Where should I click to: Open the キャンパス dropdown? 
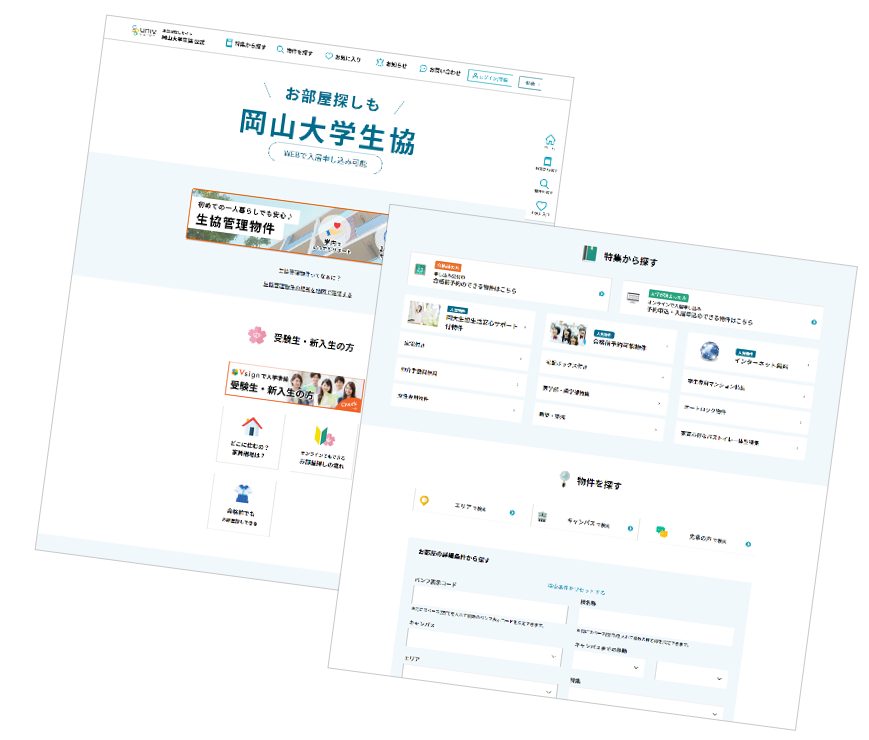click(483, 648)
